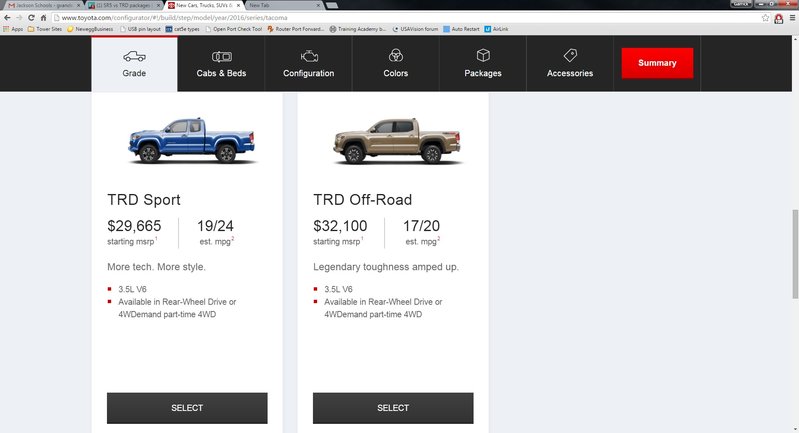This screenshot has width=799, height=433.
Task: Open the Cabs & Beds step
Action: pyautogui.click(x=221, y=64)
